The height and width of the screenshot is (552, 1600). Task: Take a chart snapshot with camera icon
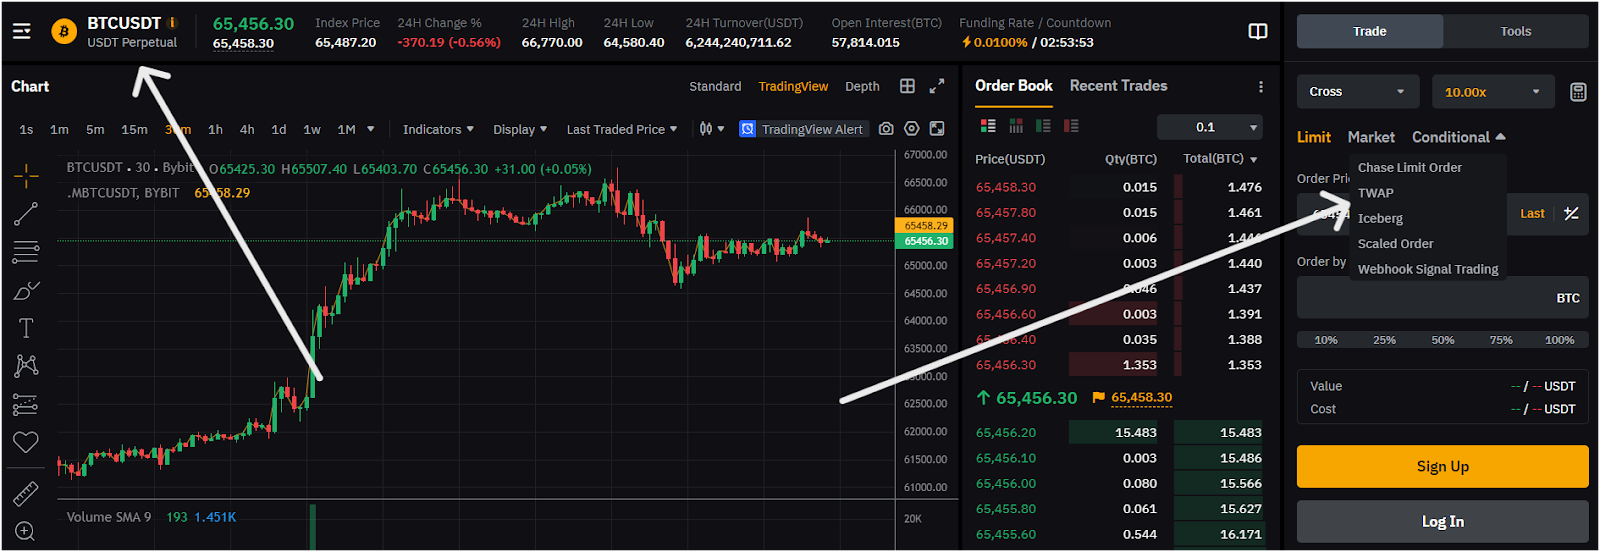point(886,129)
